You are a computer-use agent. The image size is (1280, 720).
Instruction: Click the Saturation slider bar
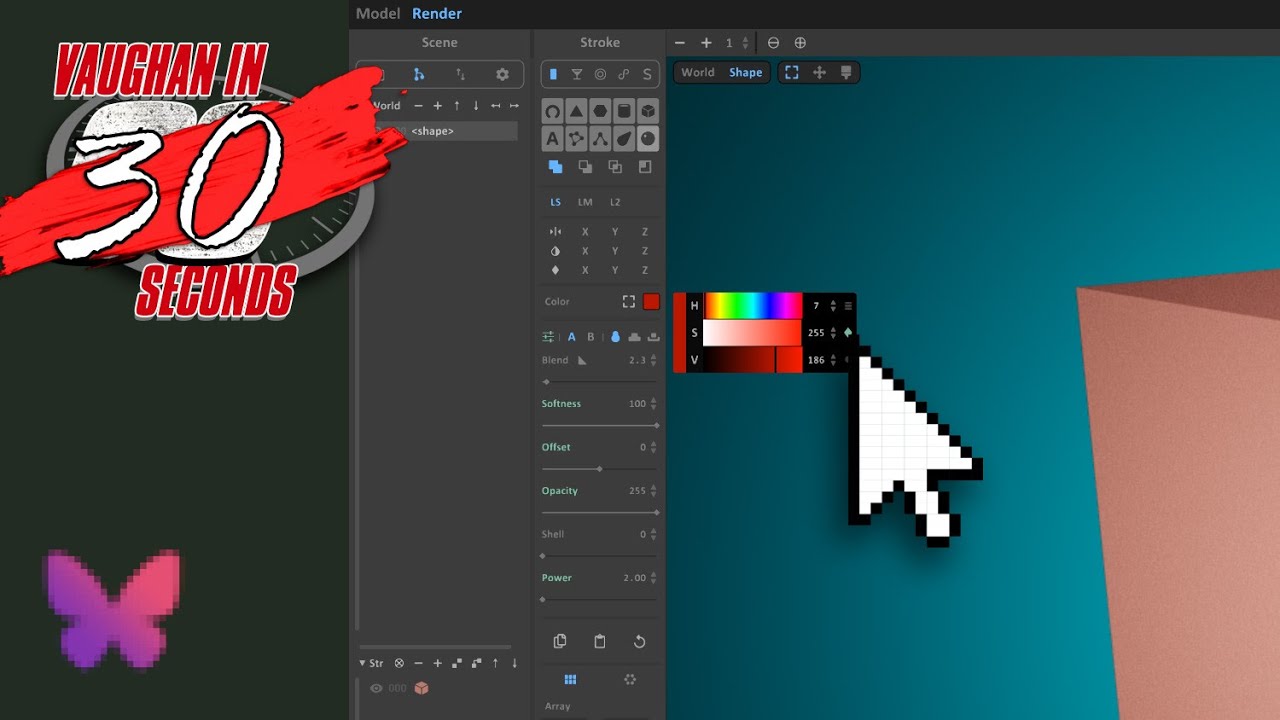(753, 333)
